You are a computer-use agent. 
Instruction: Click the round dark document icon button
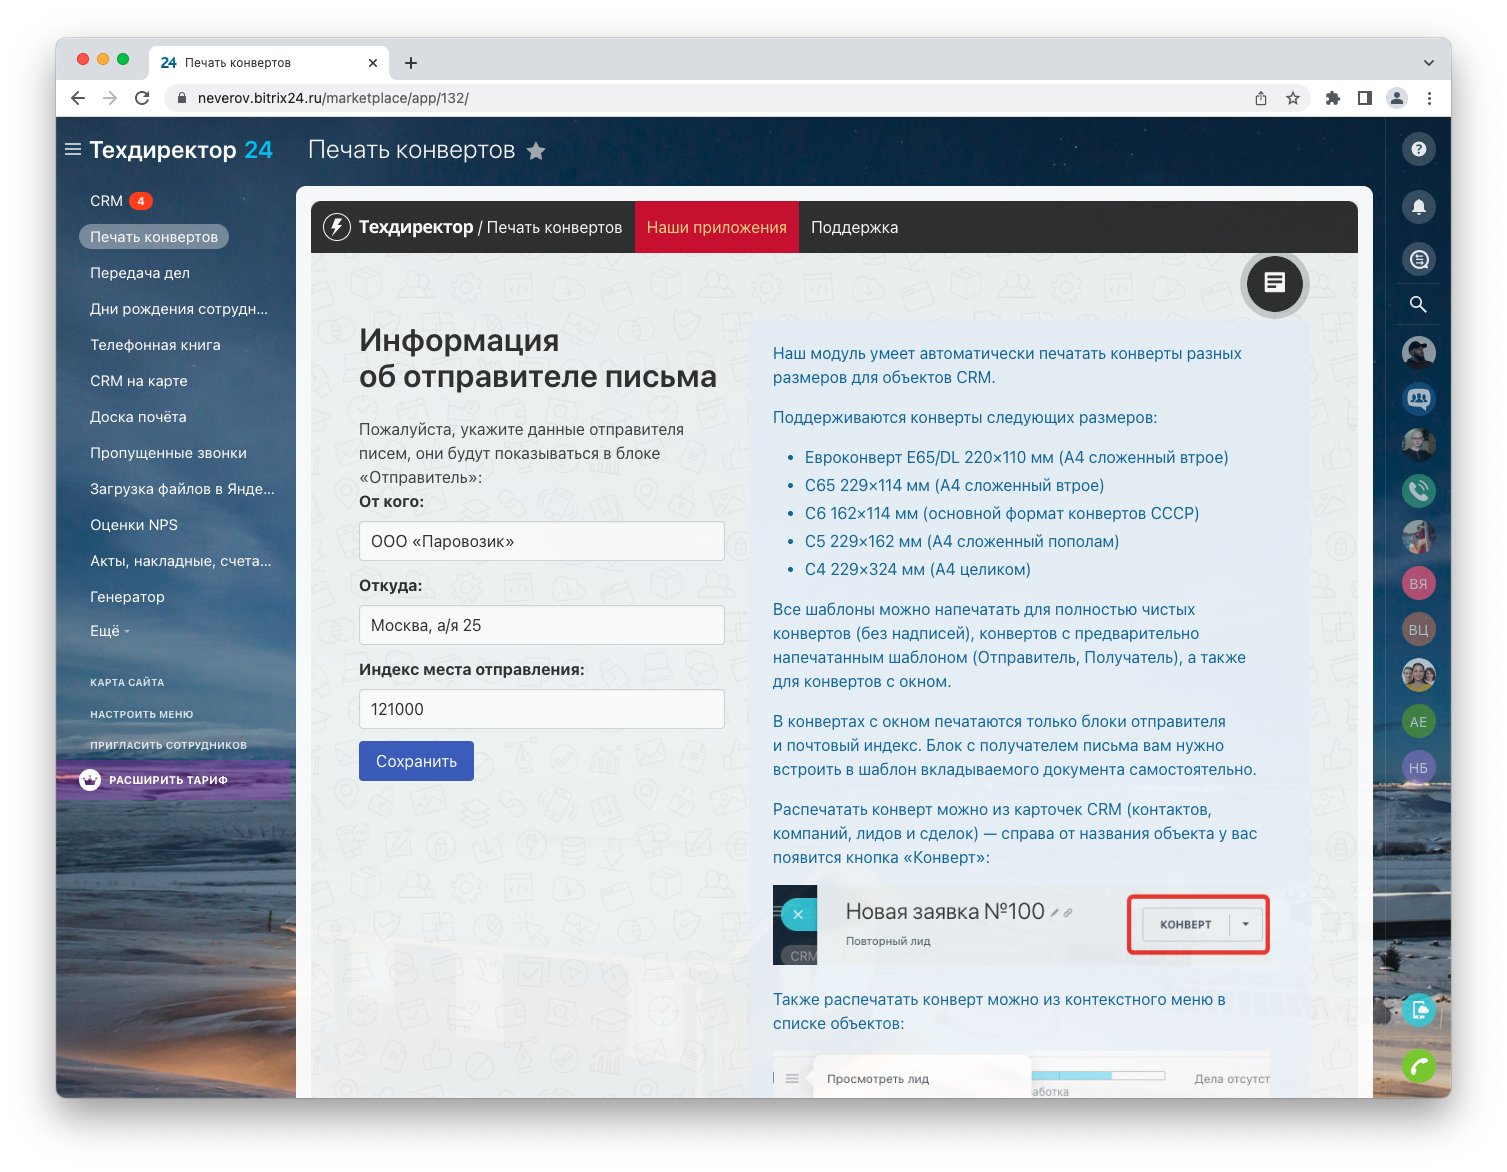[x=1274, y=283]
